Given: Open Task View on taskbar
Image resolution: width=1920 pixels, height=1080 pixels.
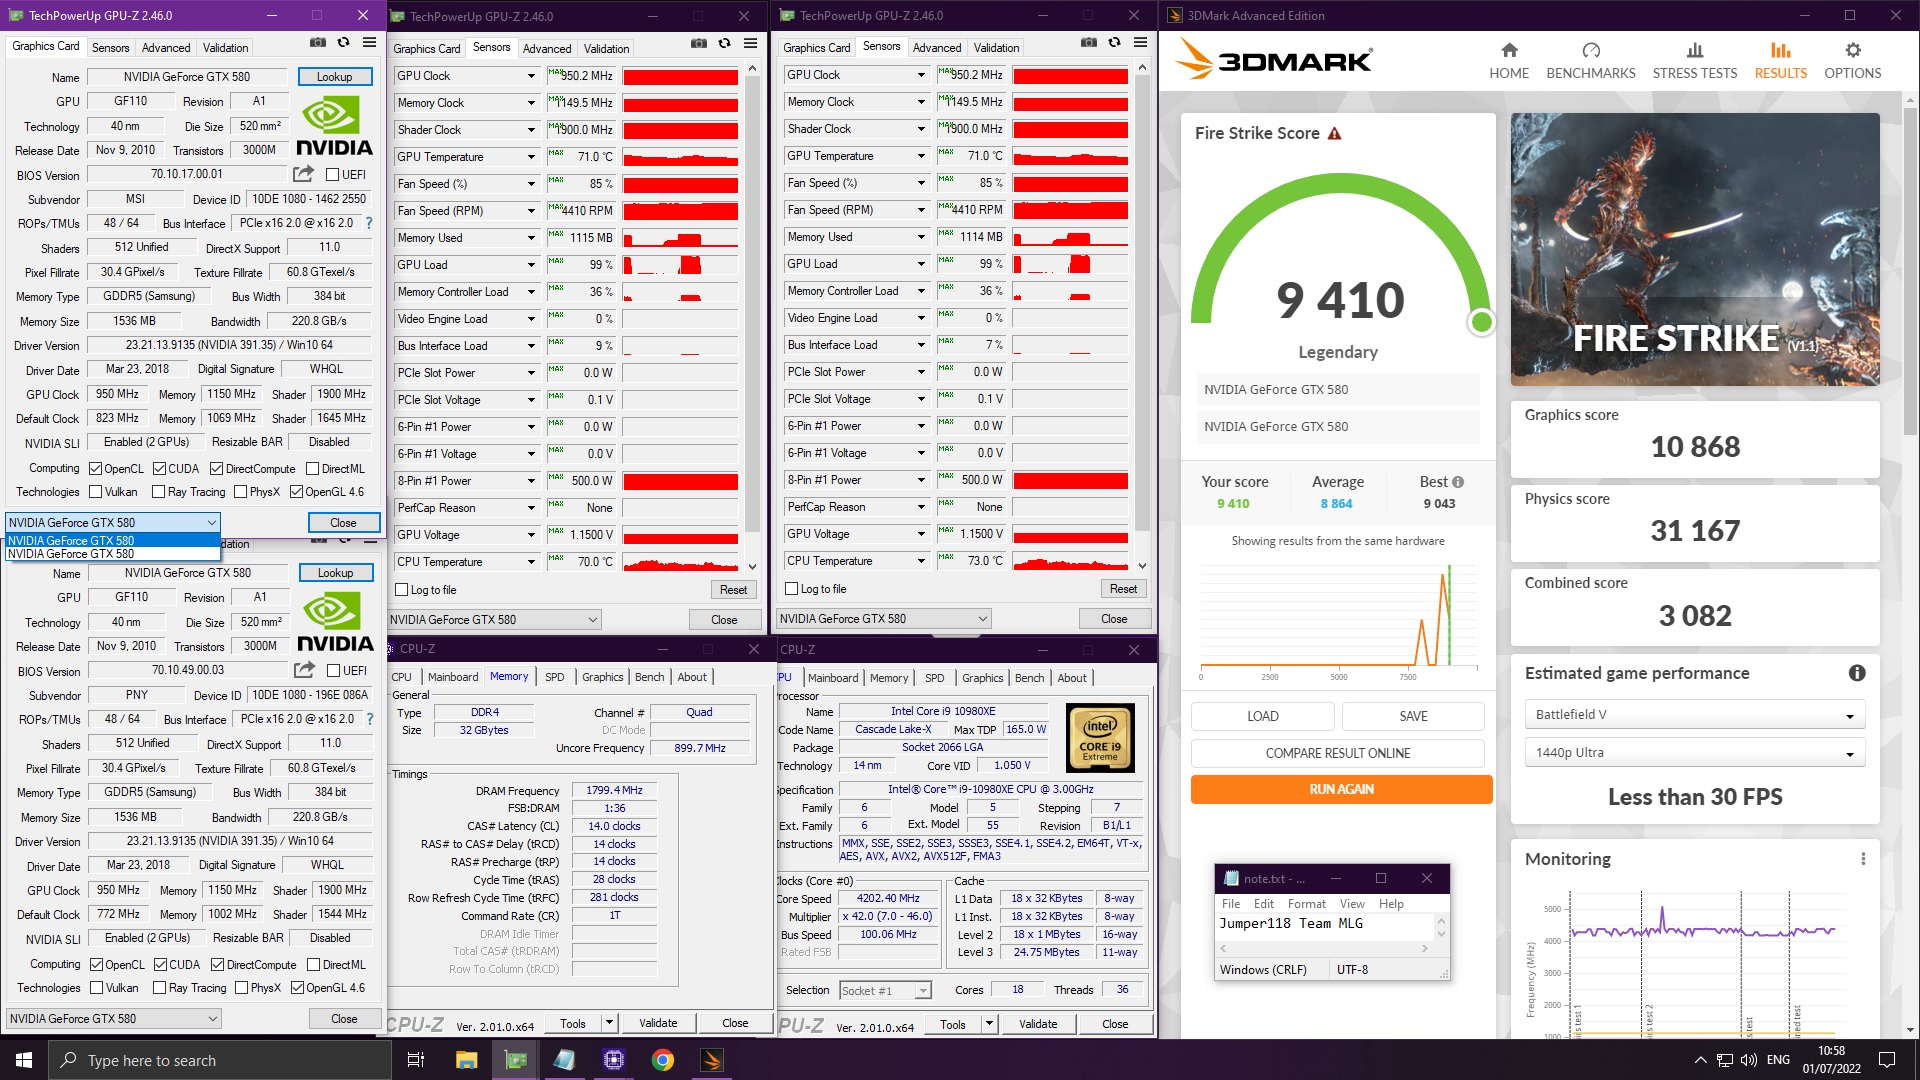Looking at the screenshot, I should tap(416, 1060).
